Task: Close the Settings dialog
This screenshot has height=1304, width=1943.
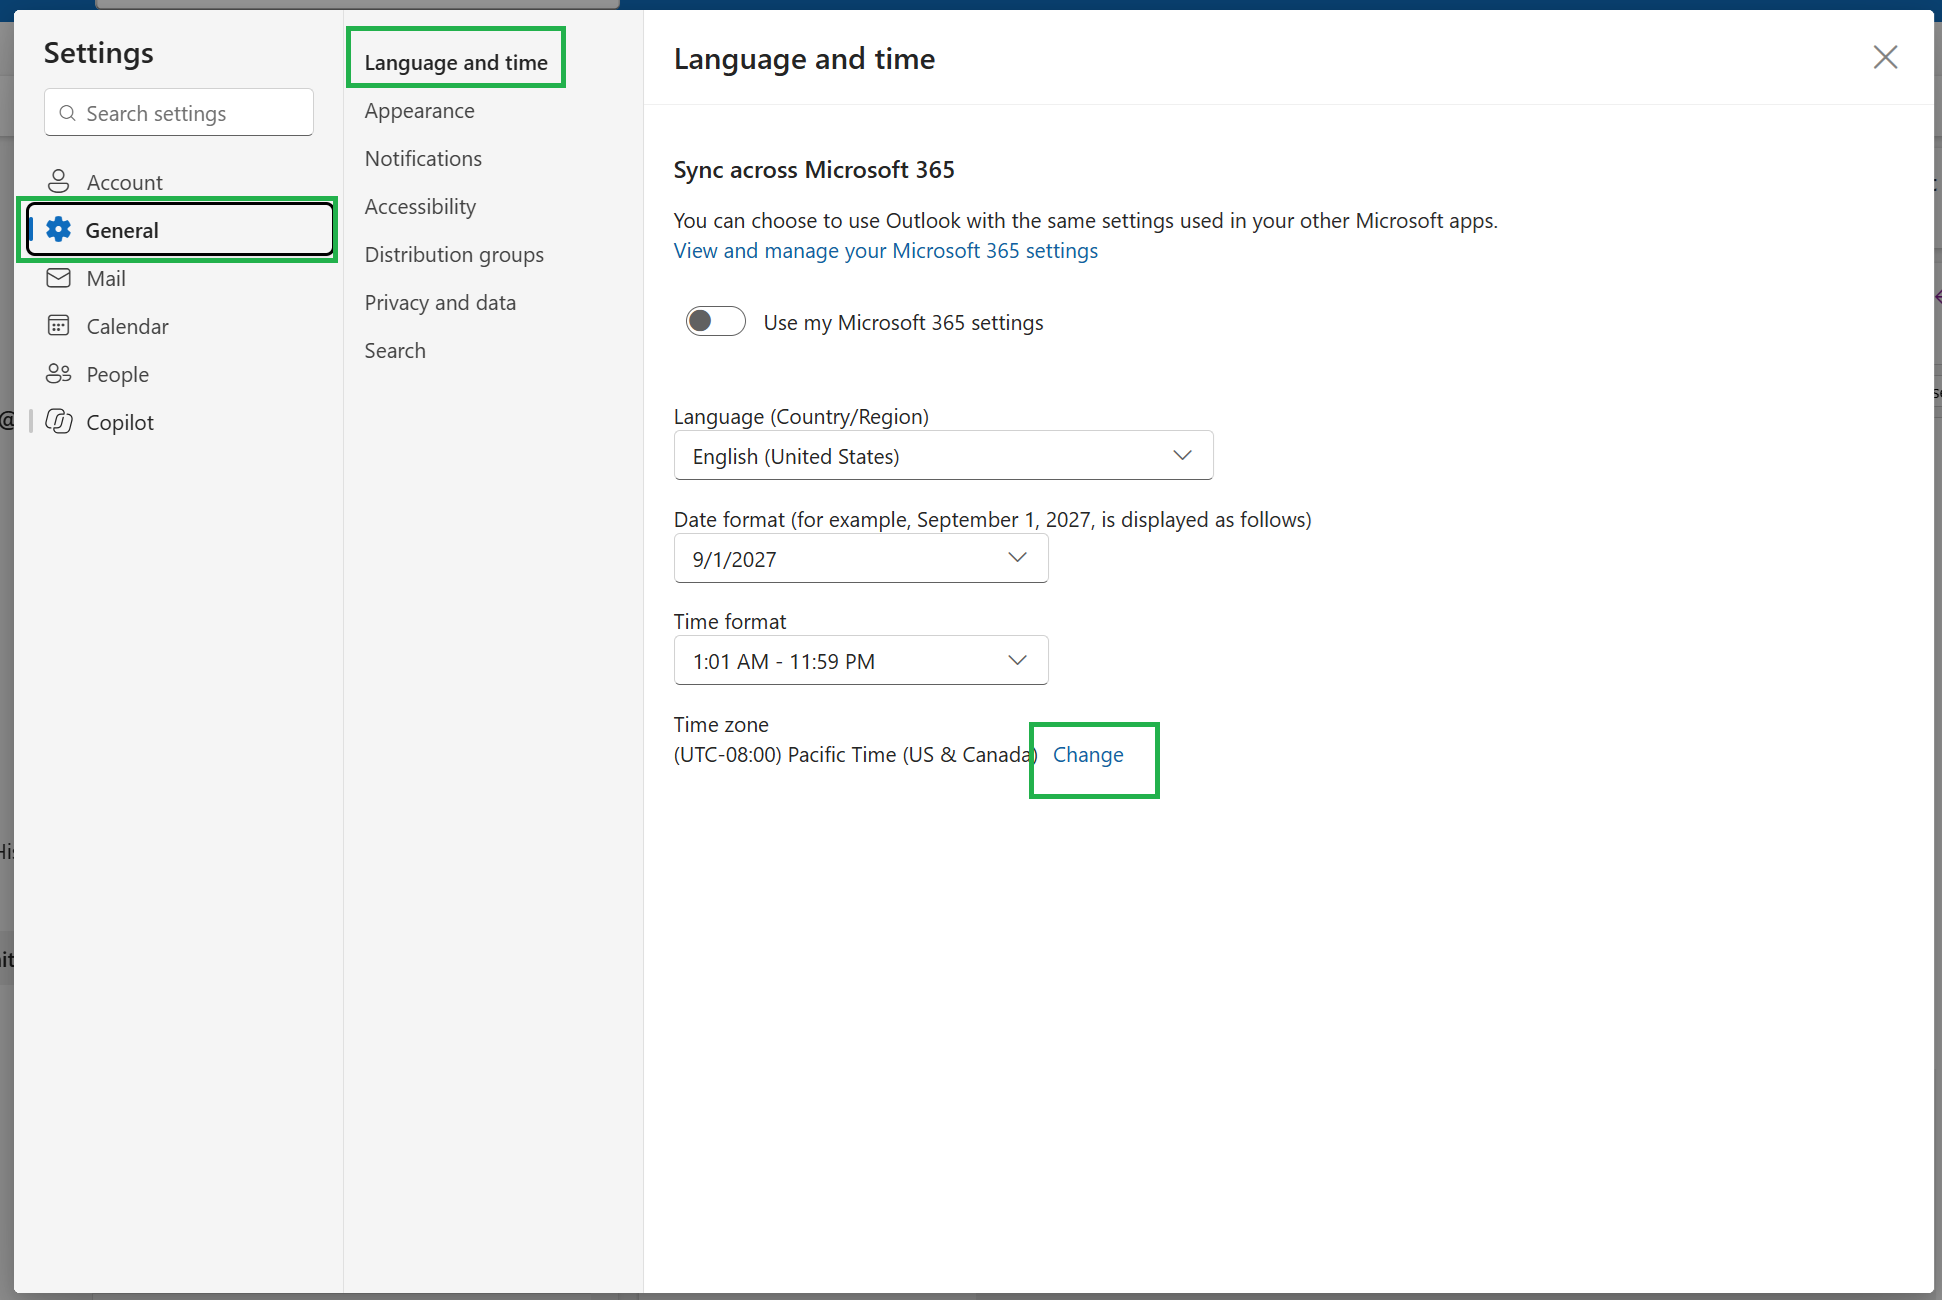Action: pos(1885,57)
